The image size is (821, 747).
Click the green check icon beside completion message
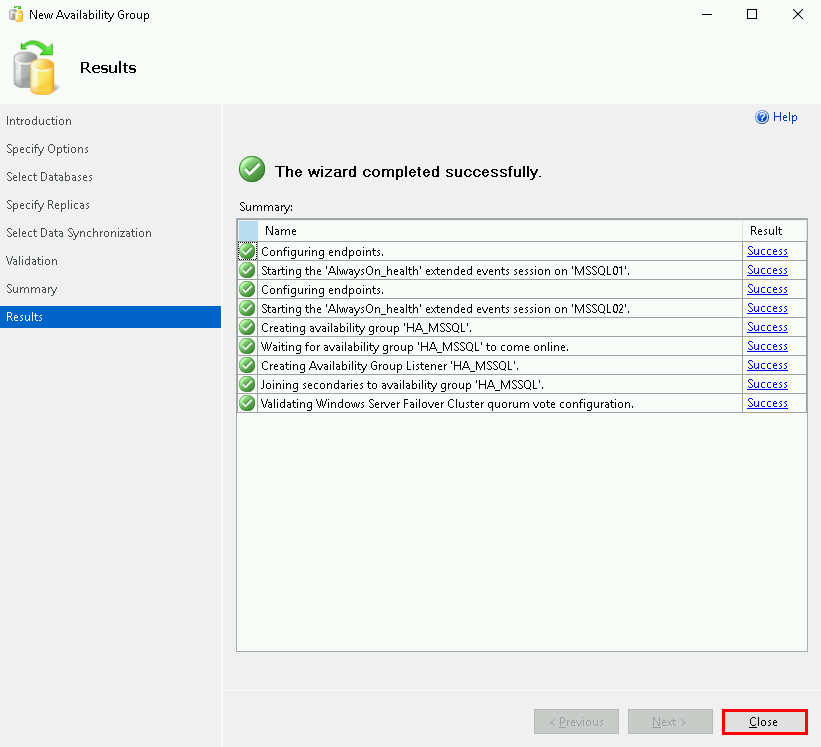point(252,170)
